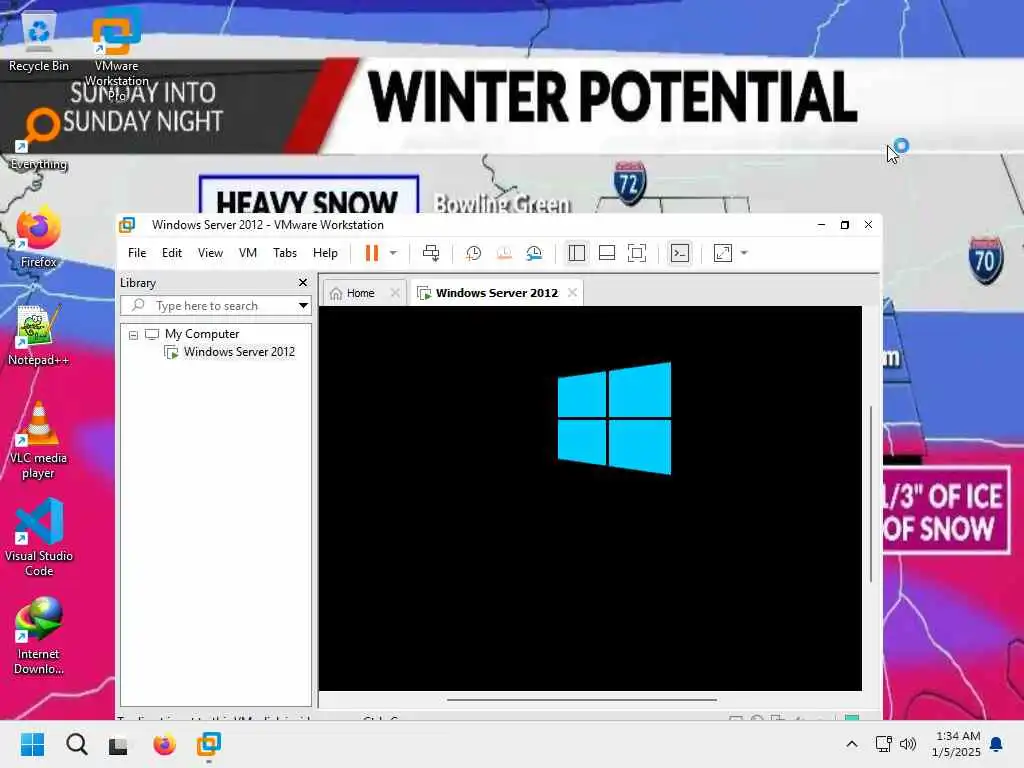
Task: Open the Edit menu
Action: [x=172, y=253]
